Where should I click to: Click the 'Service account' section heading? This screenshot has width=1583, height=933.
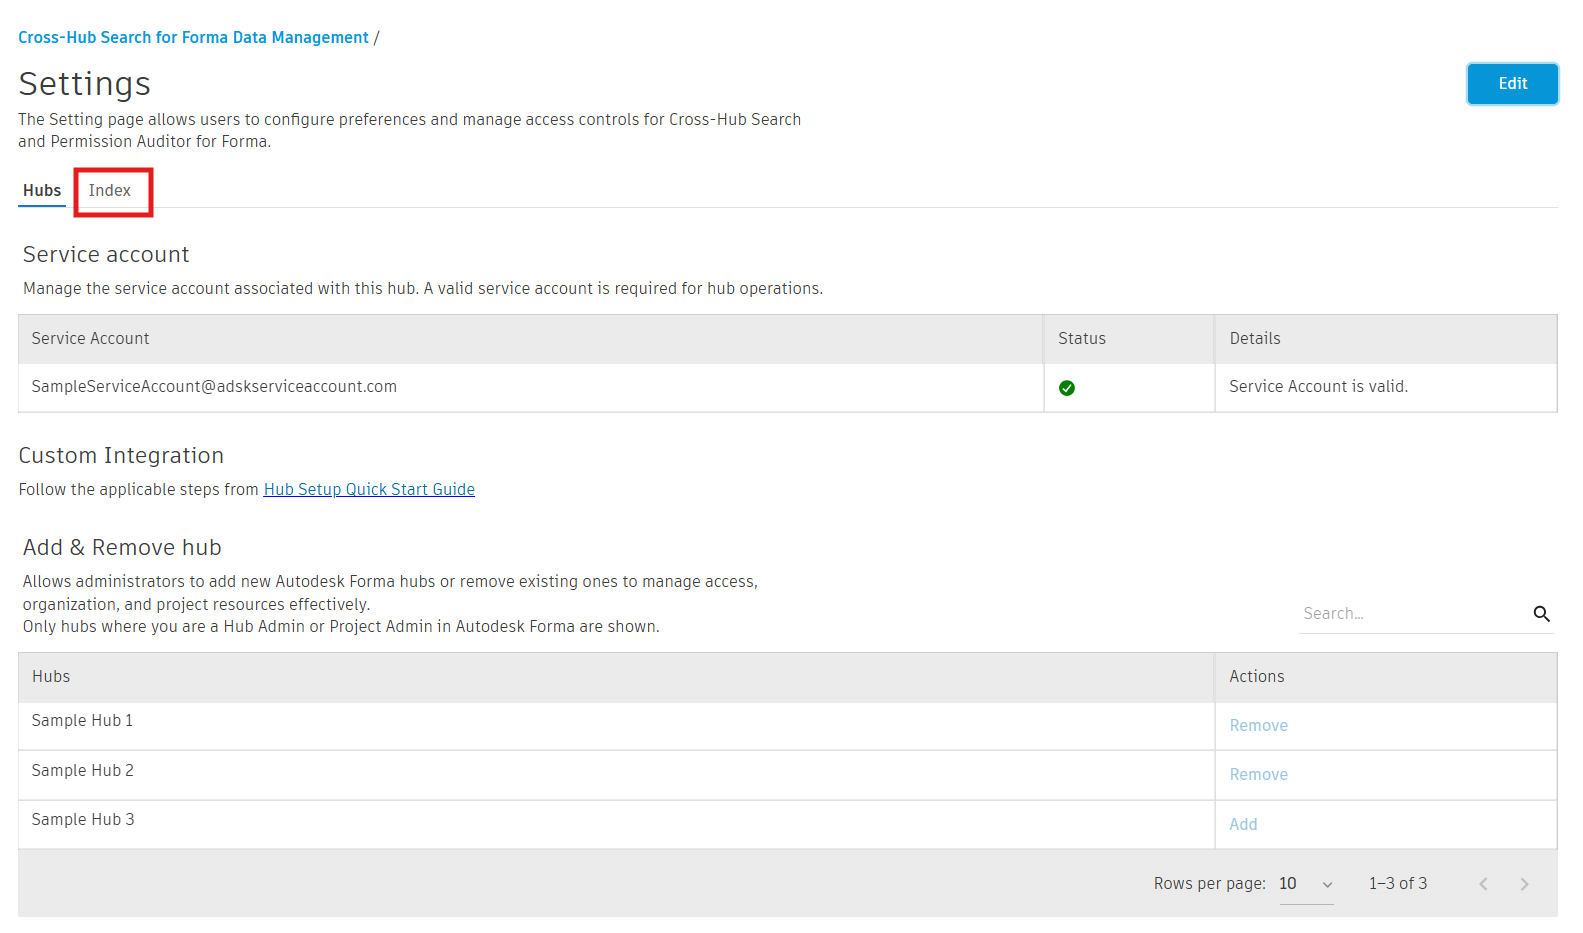tap(106, 255)
